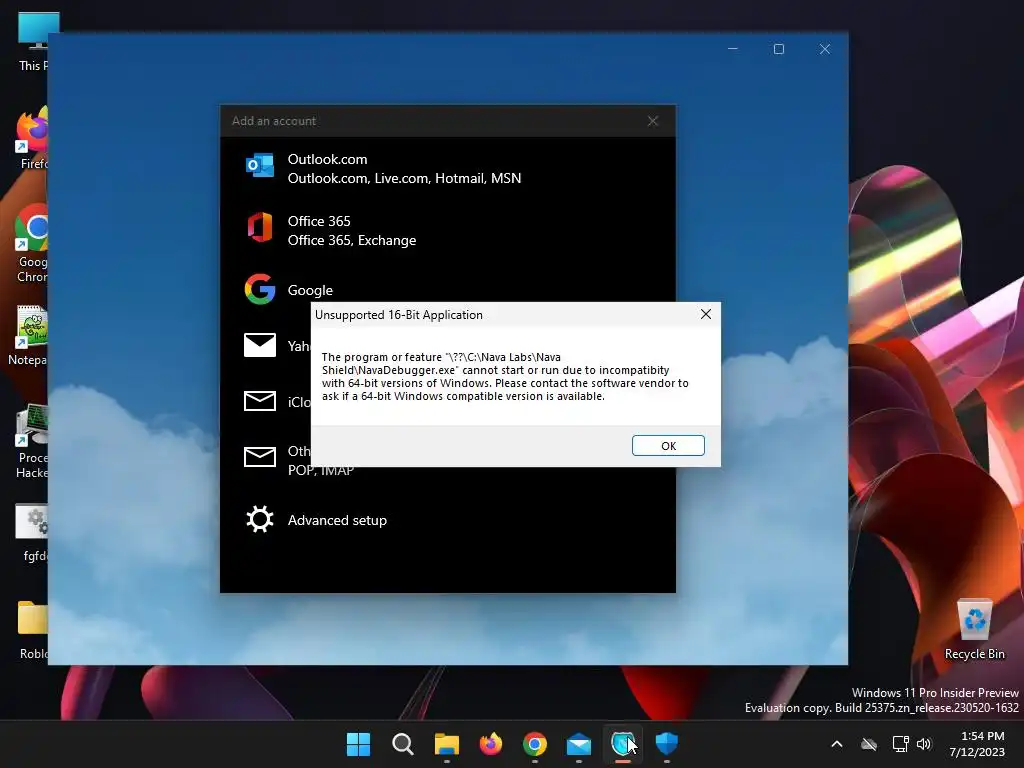
Task: Select the Yahoo envelope icon
Action: tap(260, 345)
